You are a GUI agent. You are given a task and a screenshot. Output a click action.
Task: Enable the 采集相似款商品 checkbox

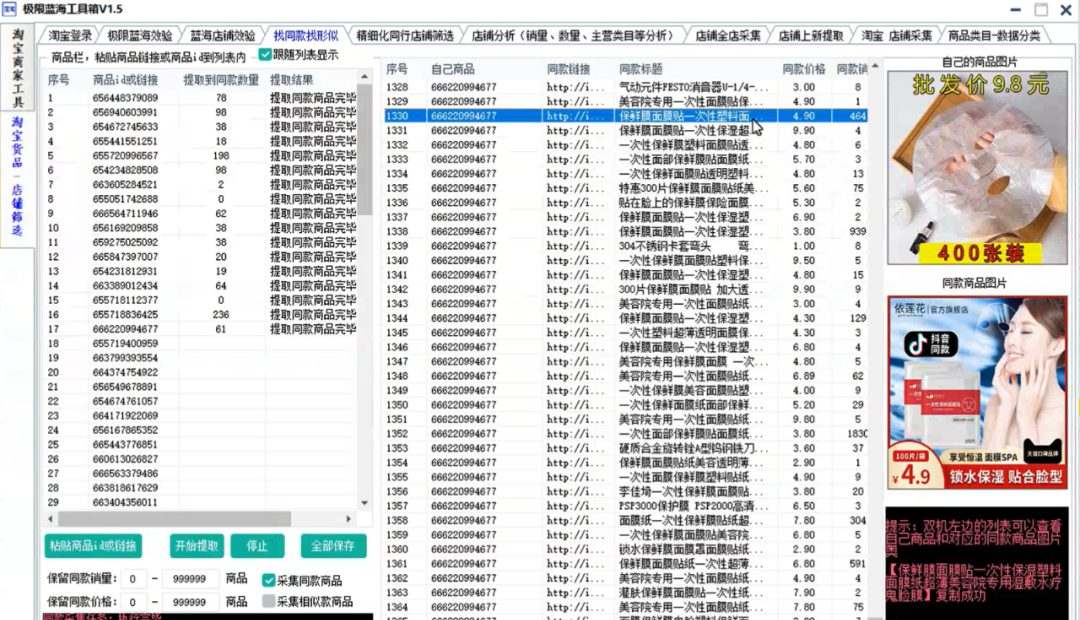pyautogui.click(x=269, y=601)
